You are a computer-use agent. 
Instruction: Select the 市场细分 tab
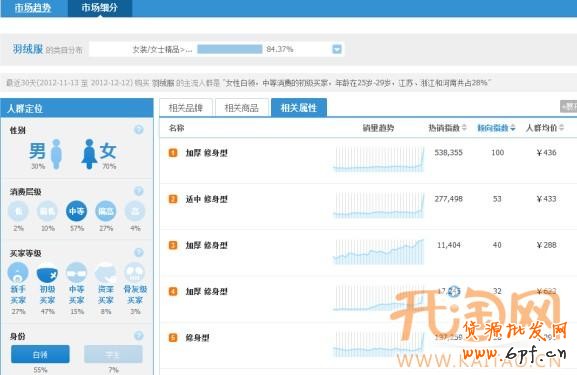point(99,8)
